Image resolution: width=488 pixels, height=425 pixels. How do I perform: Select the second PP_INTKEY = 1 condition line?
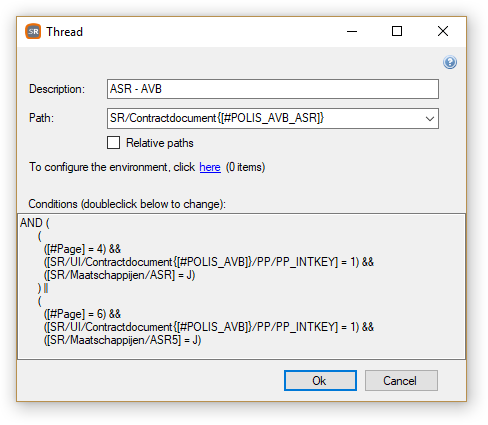[209, 327]
